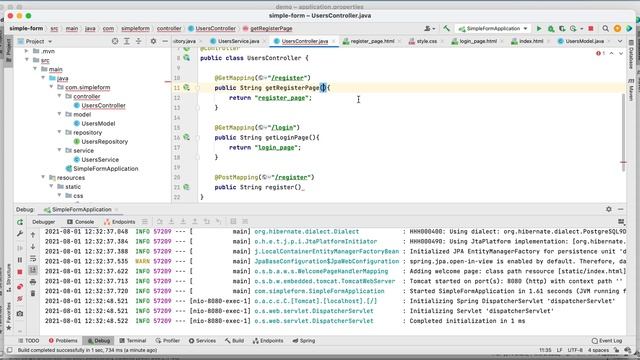Collapse the src folder in tree
640x360 pixels.
[x=27, y=60]
